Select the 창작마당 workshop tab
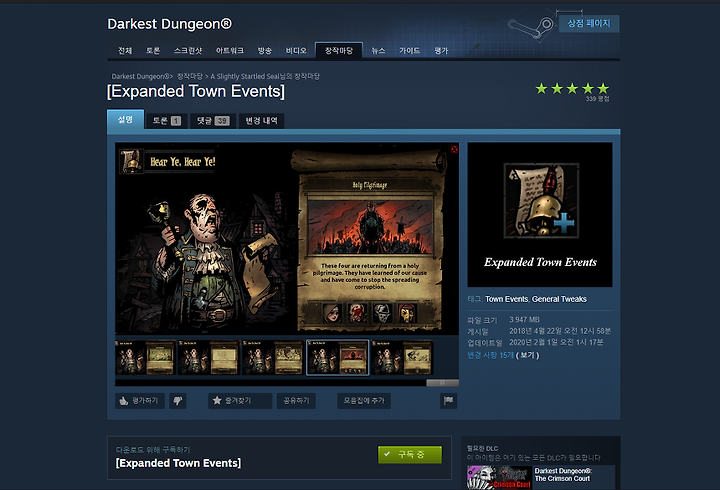 click(339, 51)
